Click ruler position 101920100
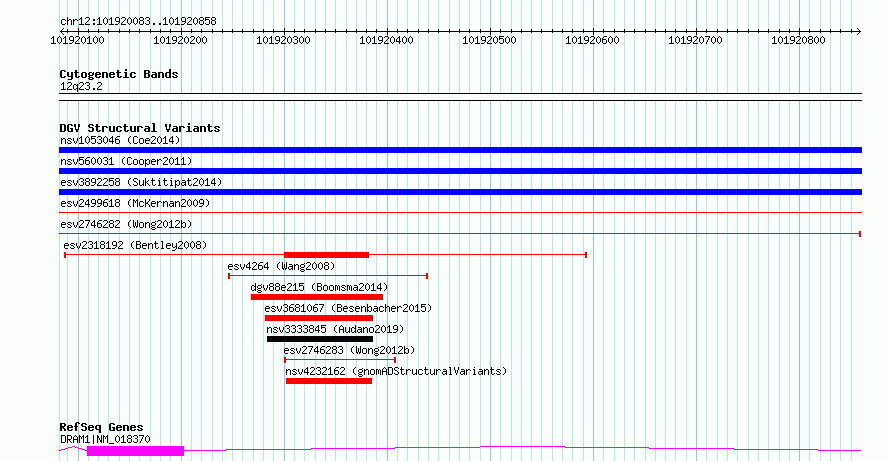Viewport: 890px width, 461px height. click(77, 40)
